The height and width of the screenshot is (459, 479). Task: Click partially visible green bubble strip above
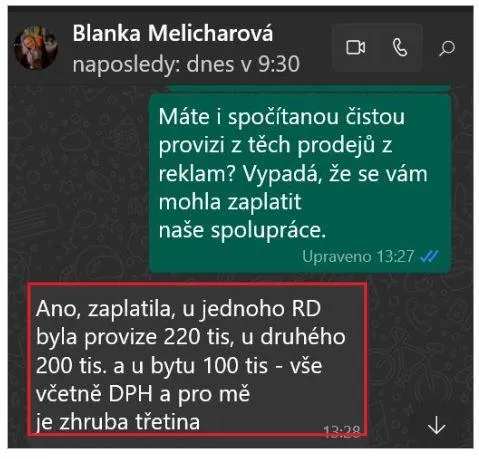309,88
